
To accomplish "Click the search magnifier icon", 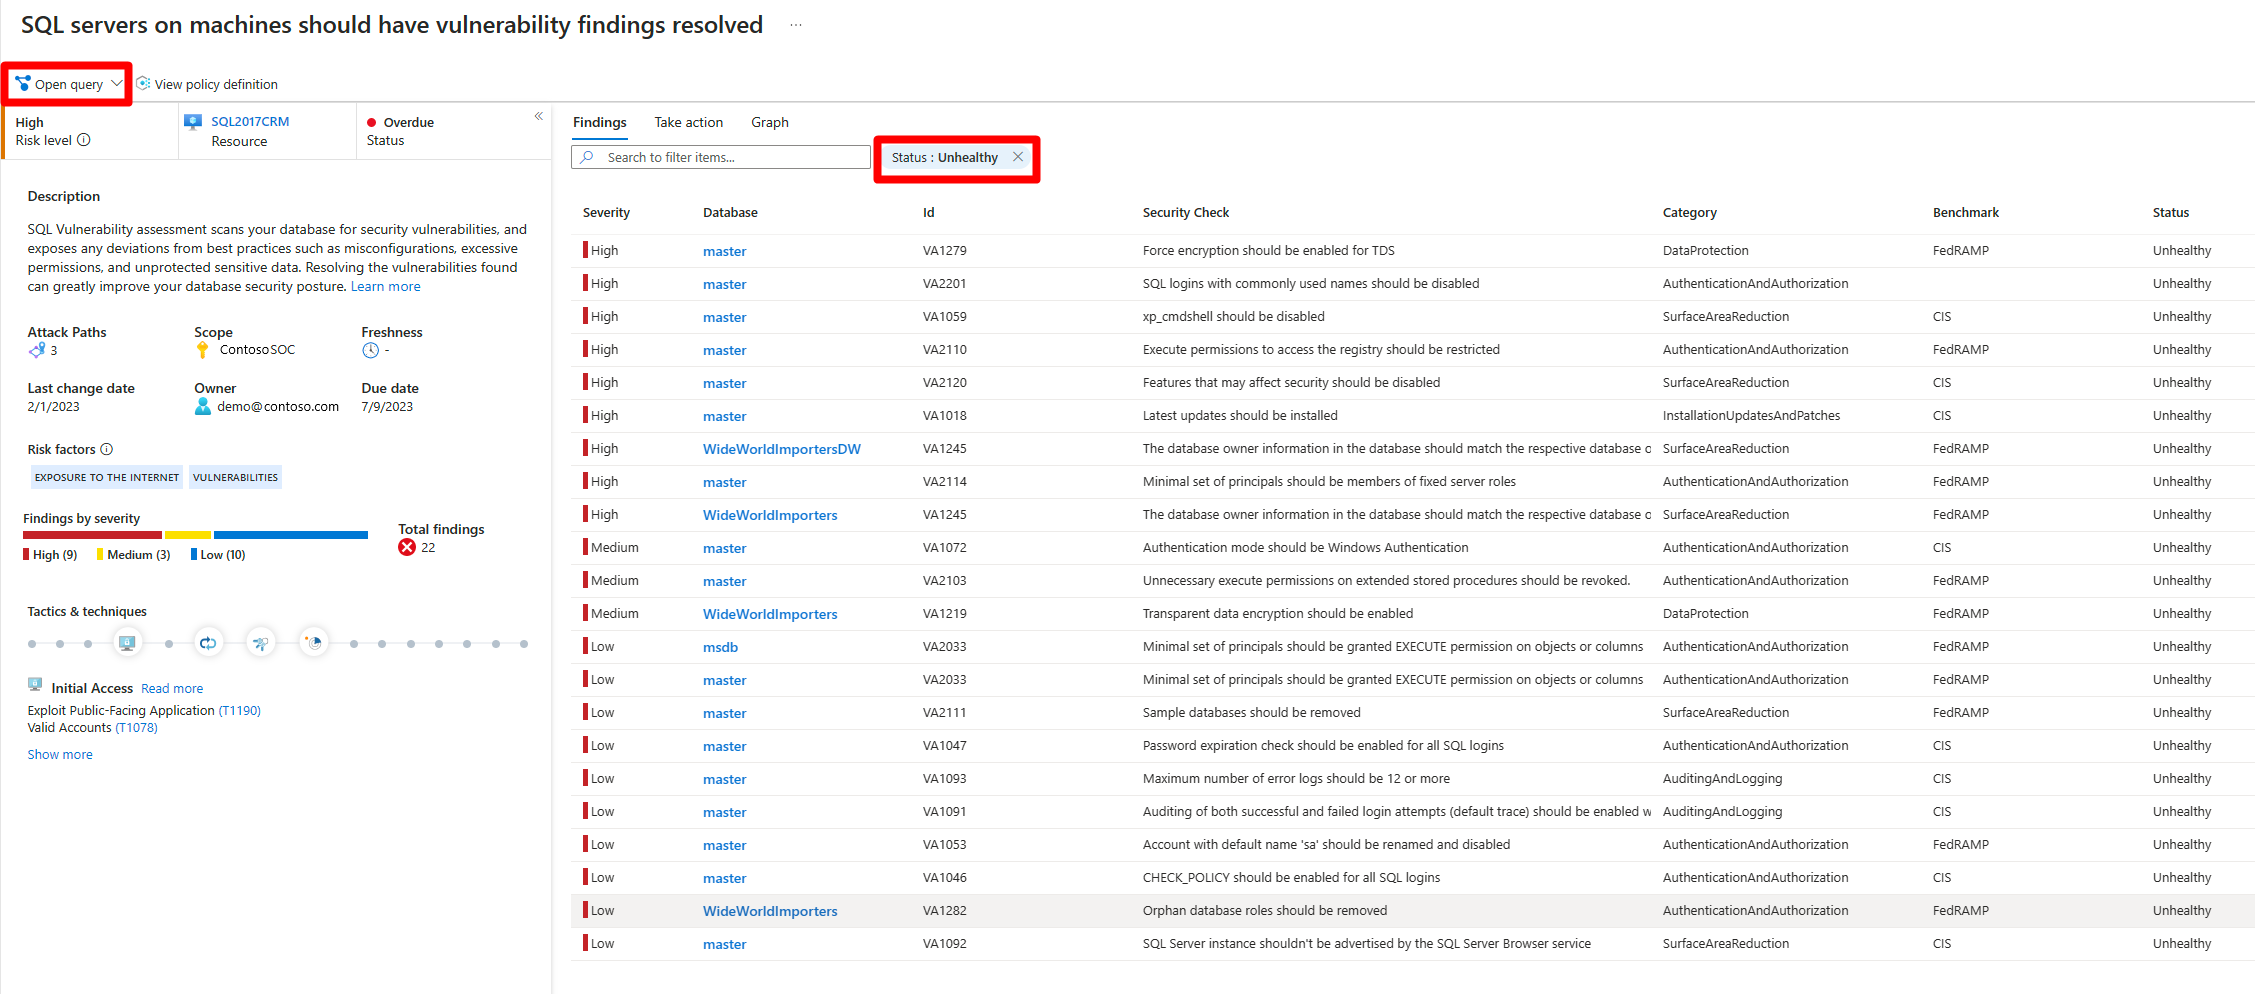I will pyautogui.click(x=588, y=157).
